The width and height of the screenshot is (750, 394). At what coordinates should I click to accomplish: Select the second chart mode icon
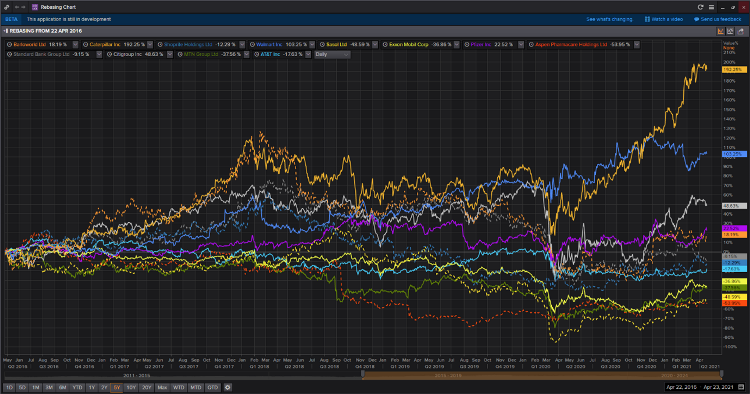(730, 31)
